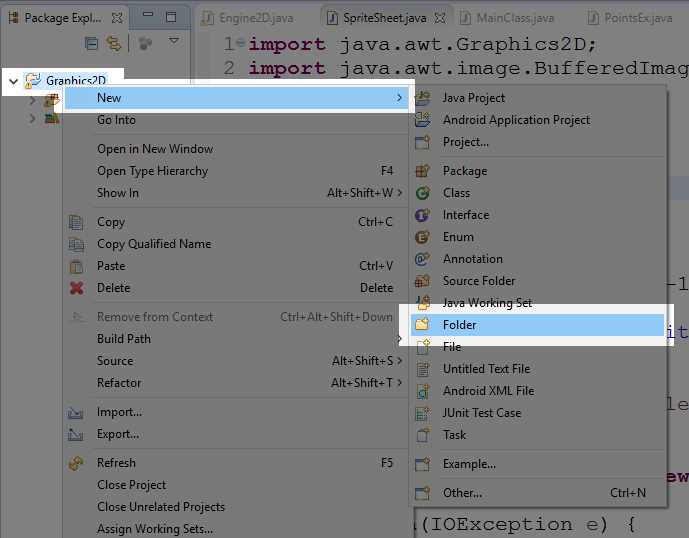689x538 pixels.
Task: Click the Refresh icon
Action: coord(76,463)
